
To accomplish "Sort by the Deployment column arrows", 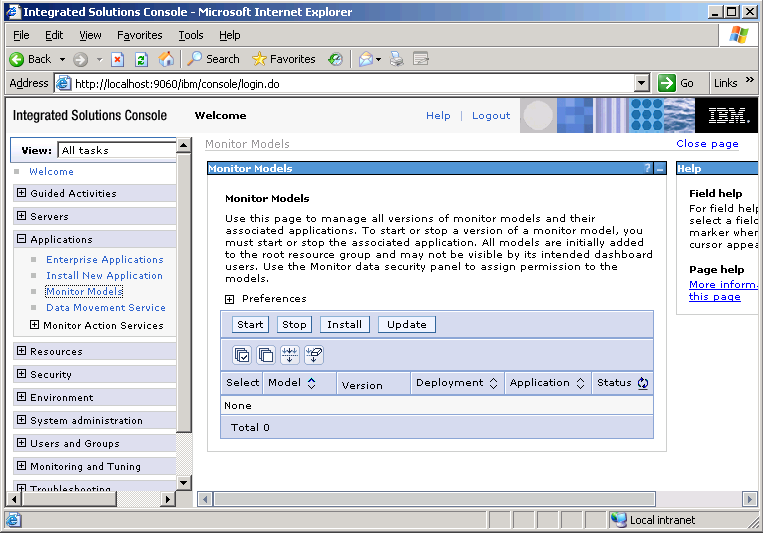I will 493,383.
